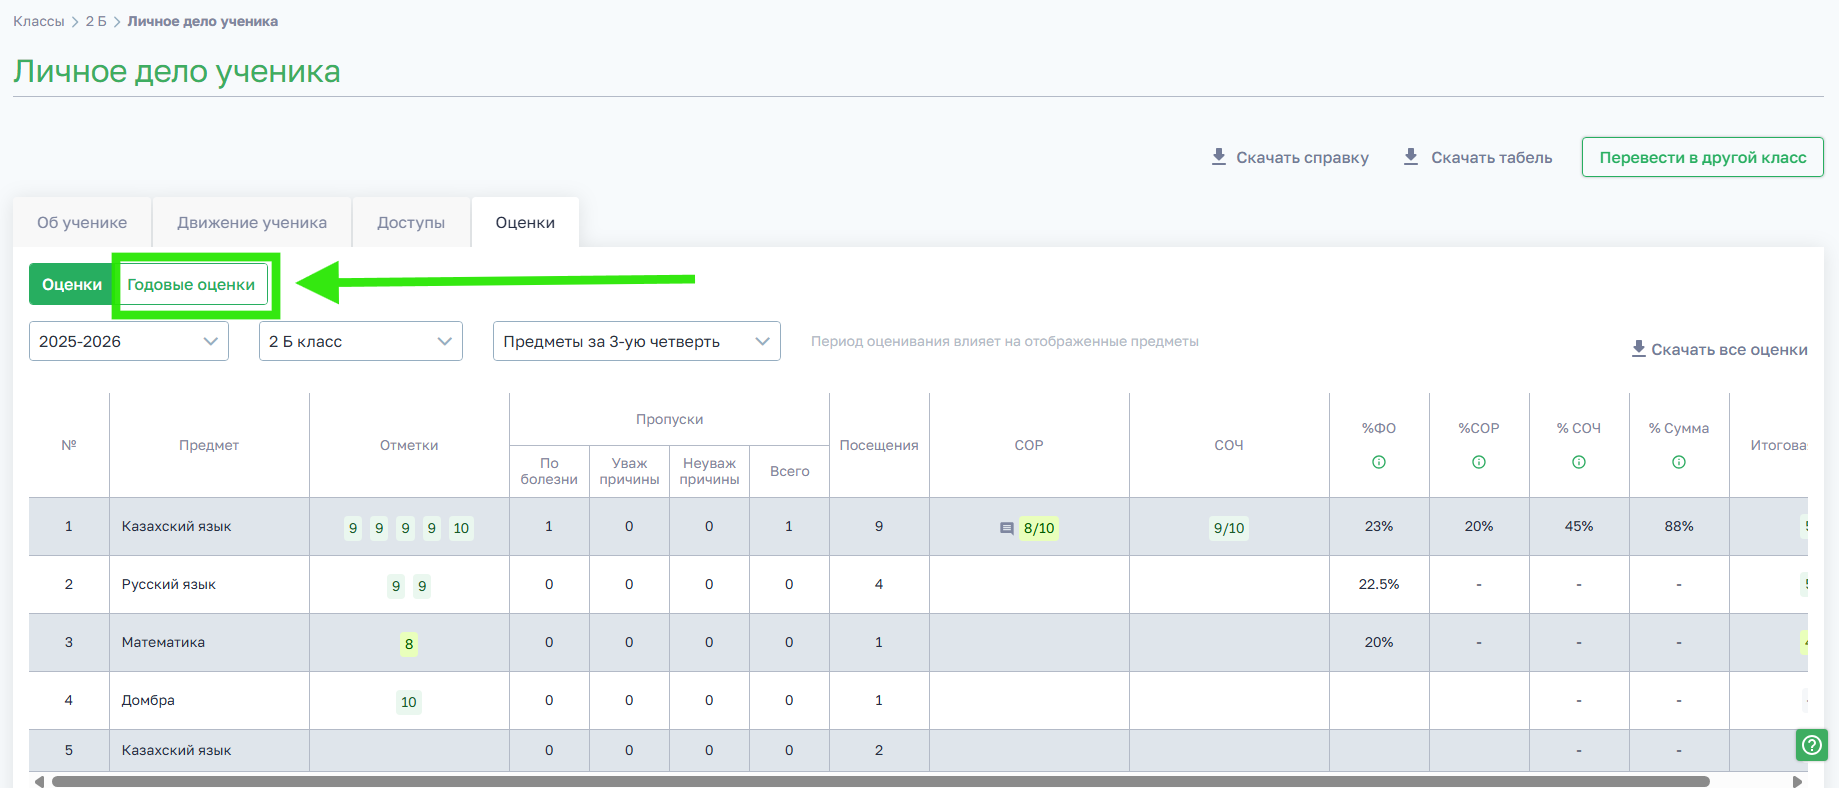
Task: Click the Скачать справку download link
Action: tap(1290, 157)
